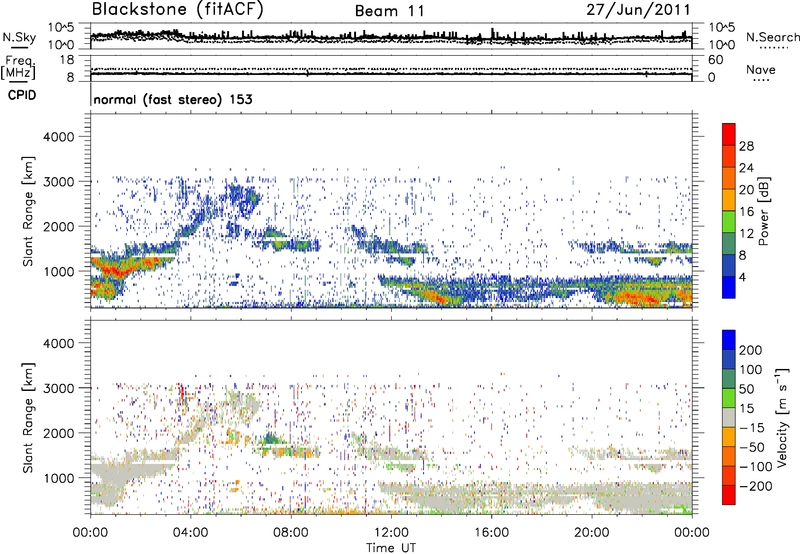Click the '3000' tick on velocity panel

coord(58,388)
